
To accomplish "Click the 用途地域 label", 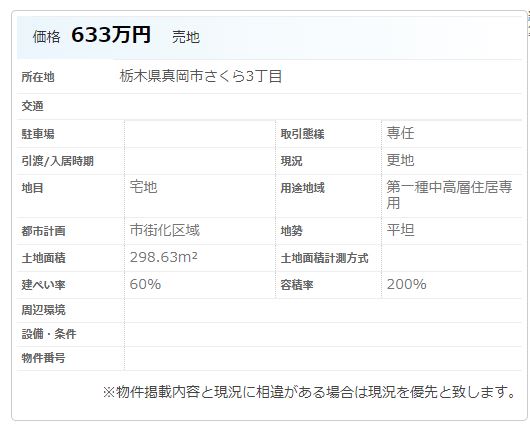I will [x=303, y=188].
